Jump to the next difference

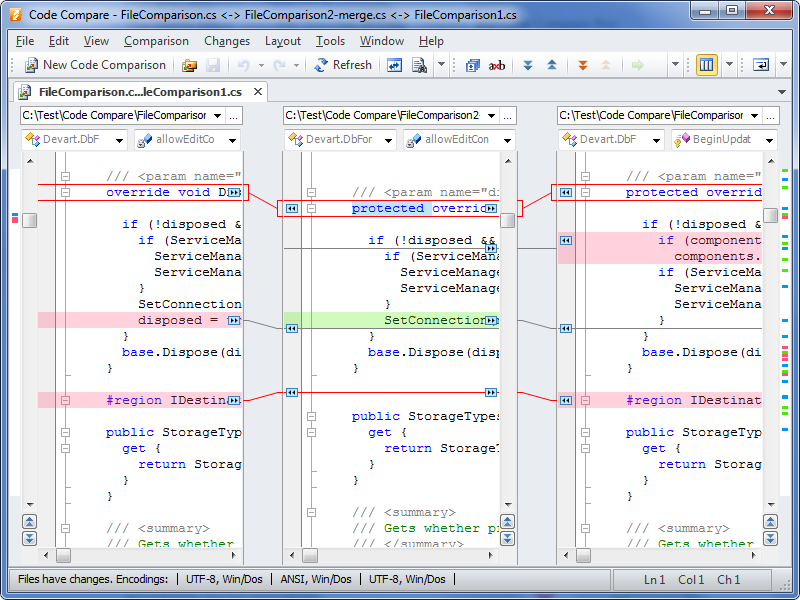(x=527, y=65)
